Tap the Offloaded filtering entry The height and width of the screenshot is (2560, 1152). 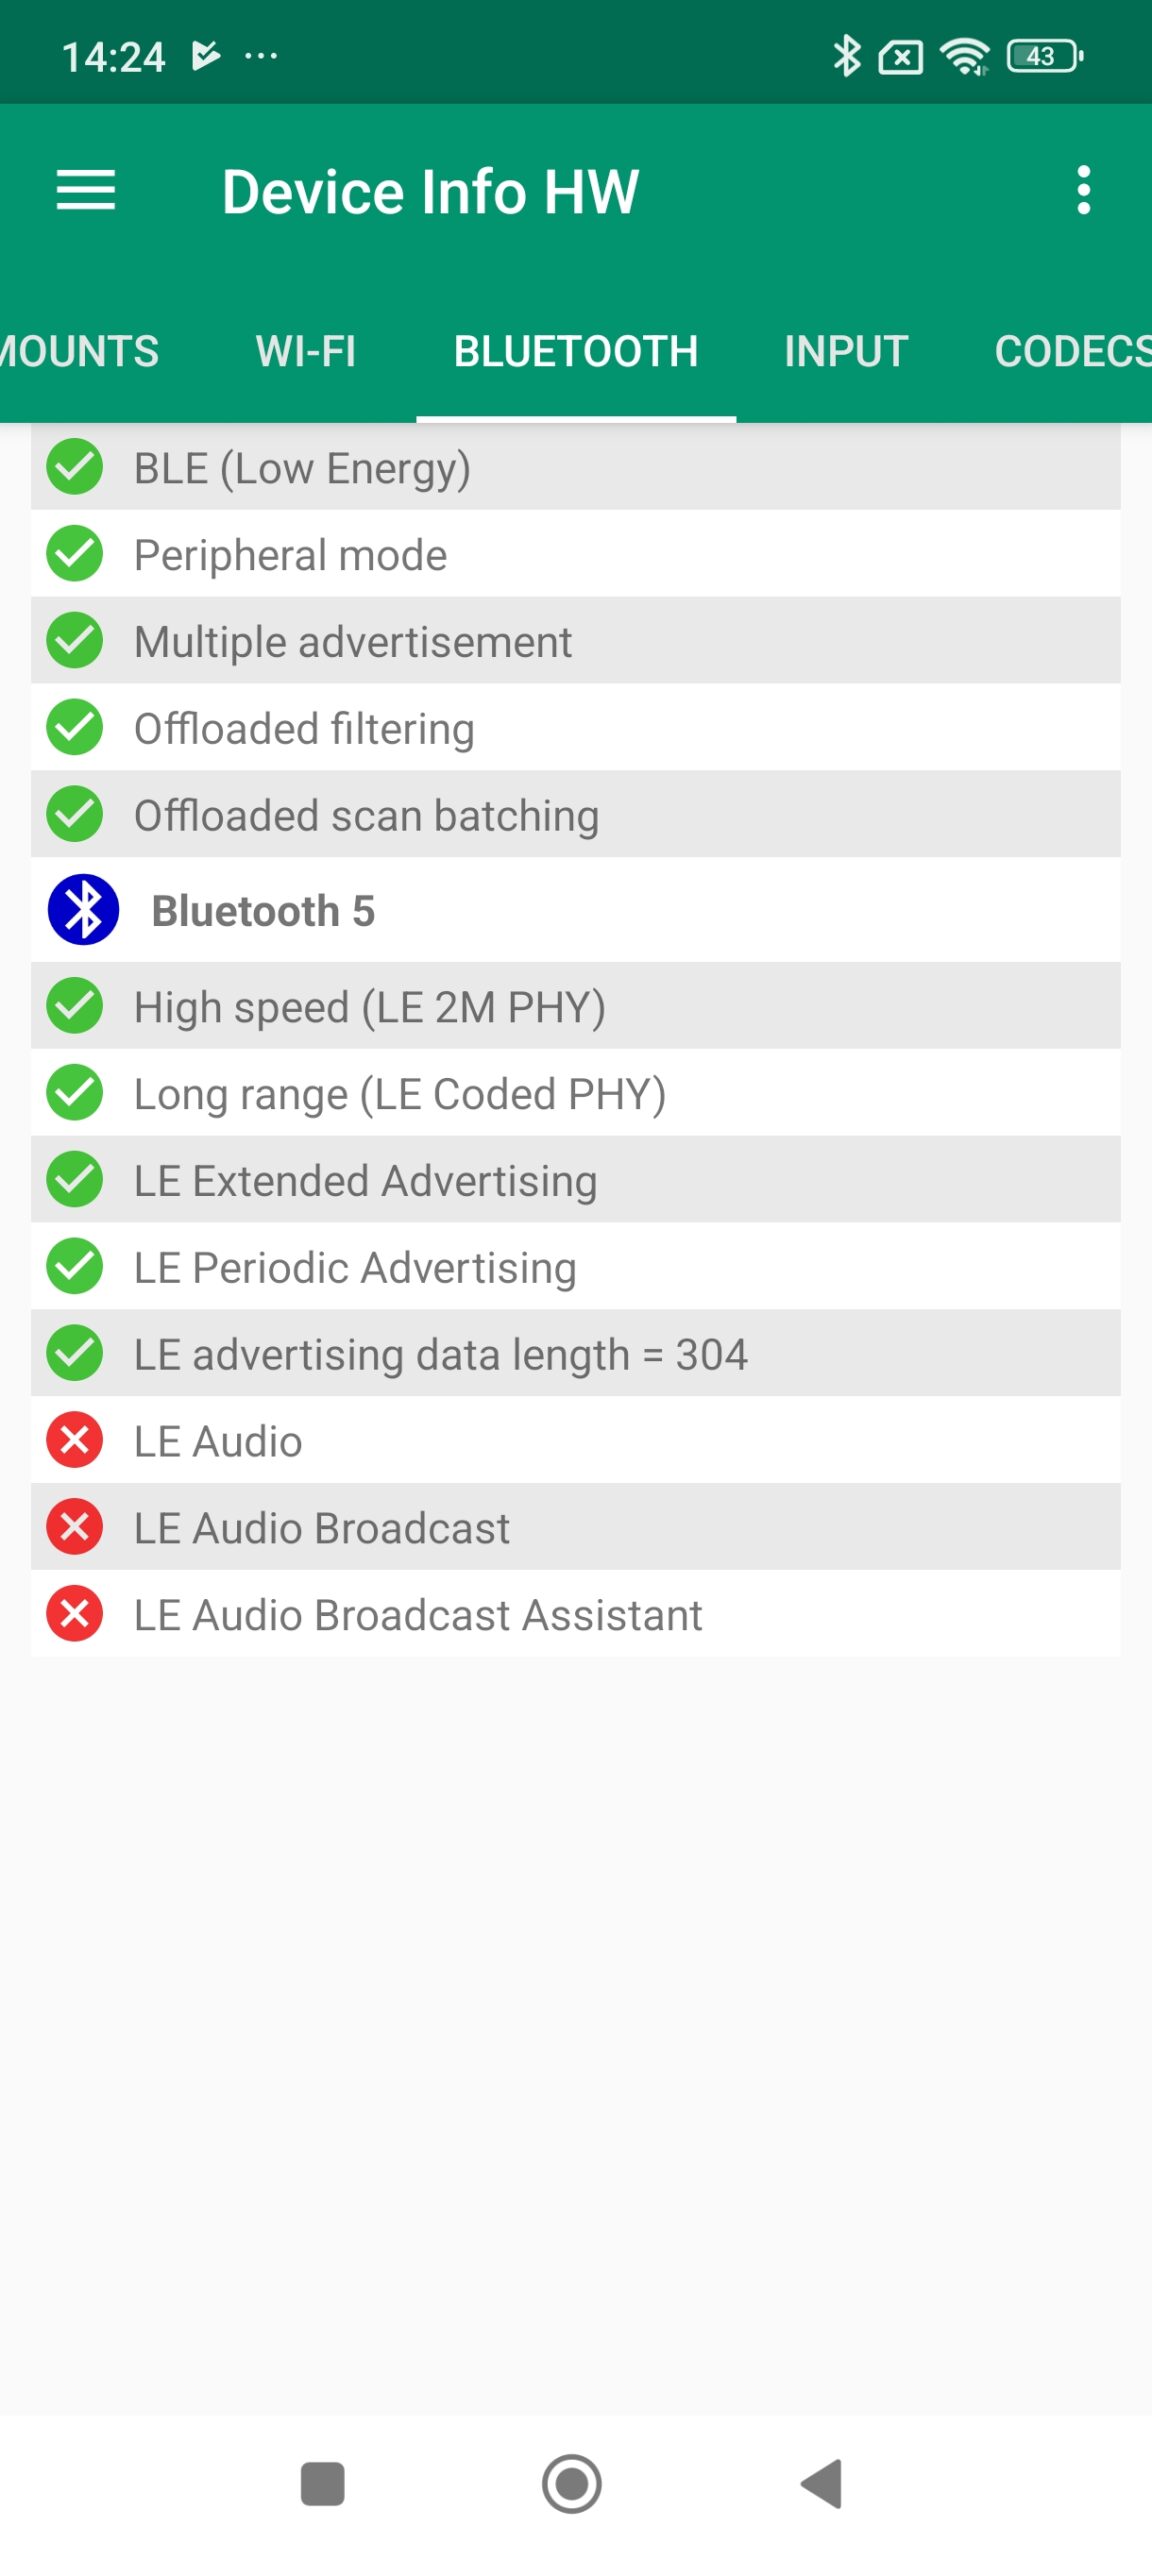pos(576,728)
